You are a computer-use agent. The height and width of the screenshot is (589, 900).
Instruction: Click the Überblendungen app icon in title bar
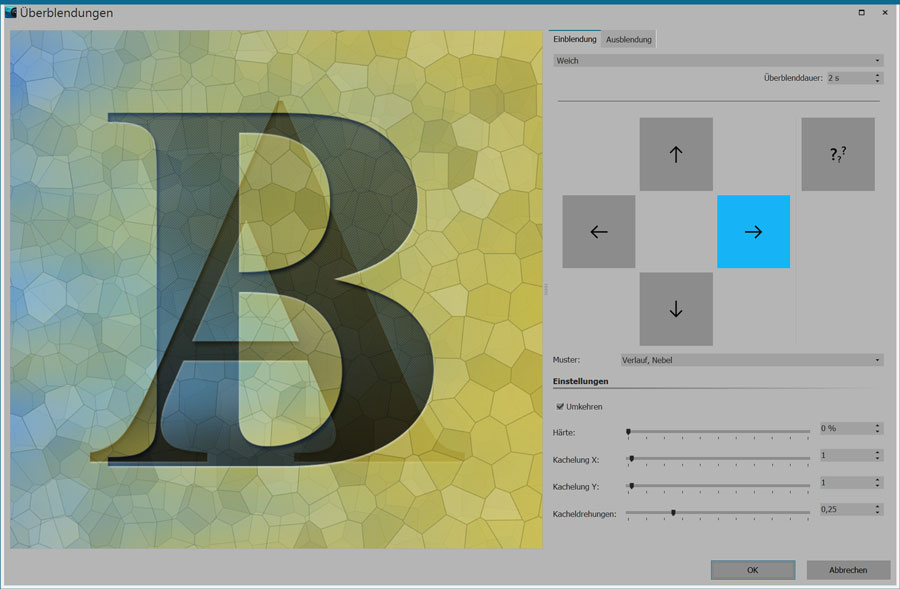[10, 12]
